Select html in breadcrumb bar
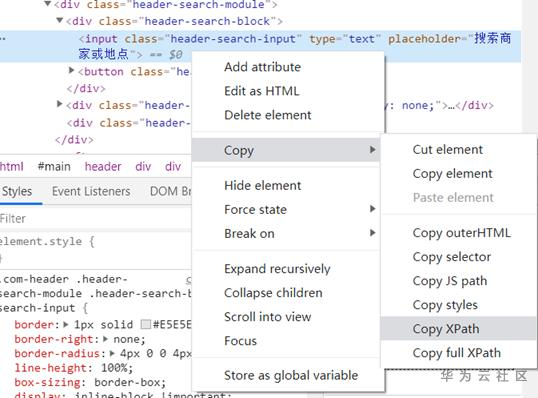Image resolution: width=538 pixels, height=398 pixels. (x=12, y=166)
